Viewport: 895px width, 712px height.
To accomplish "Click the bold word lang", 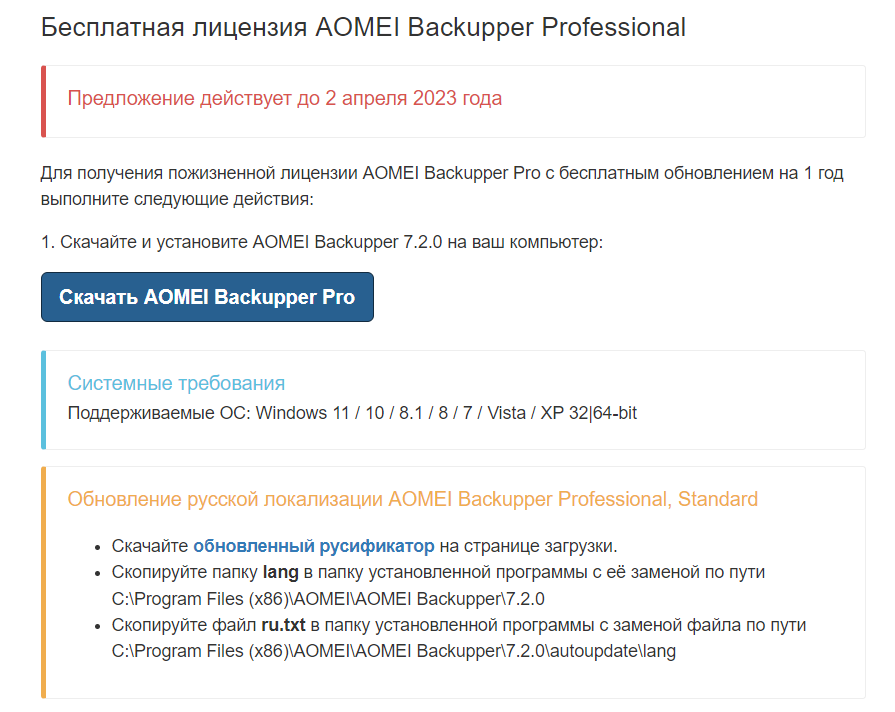I will click(280, 572).
